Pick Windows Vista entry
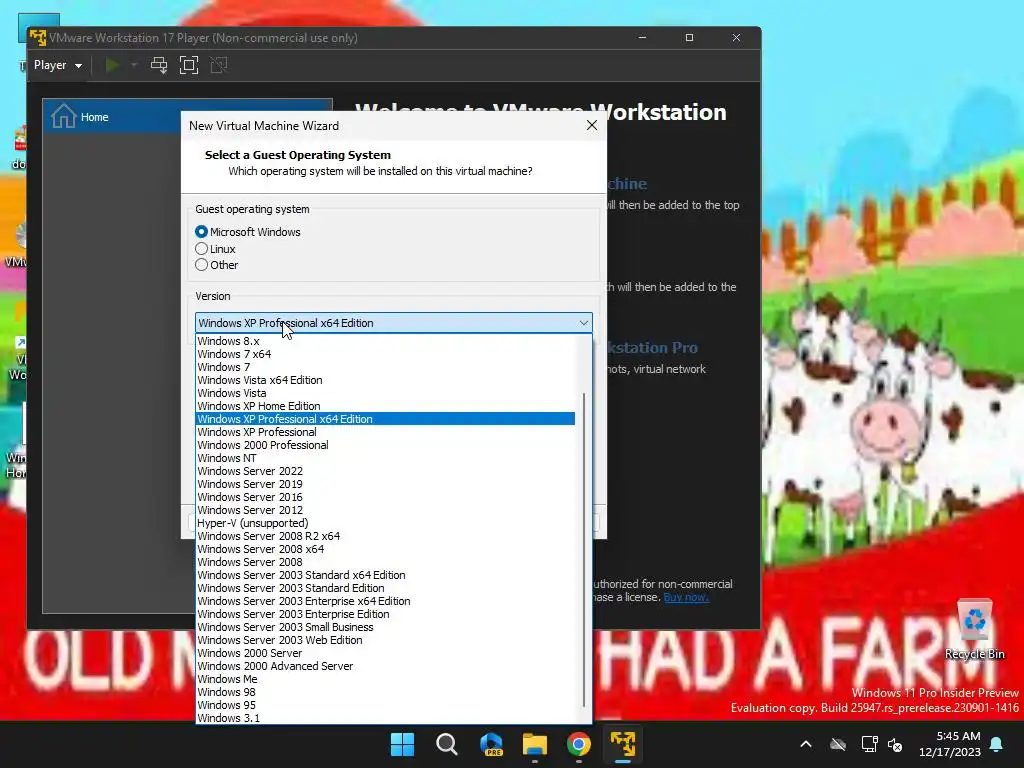 (385, 393)
